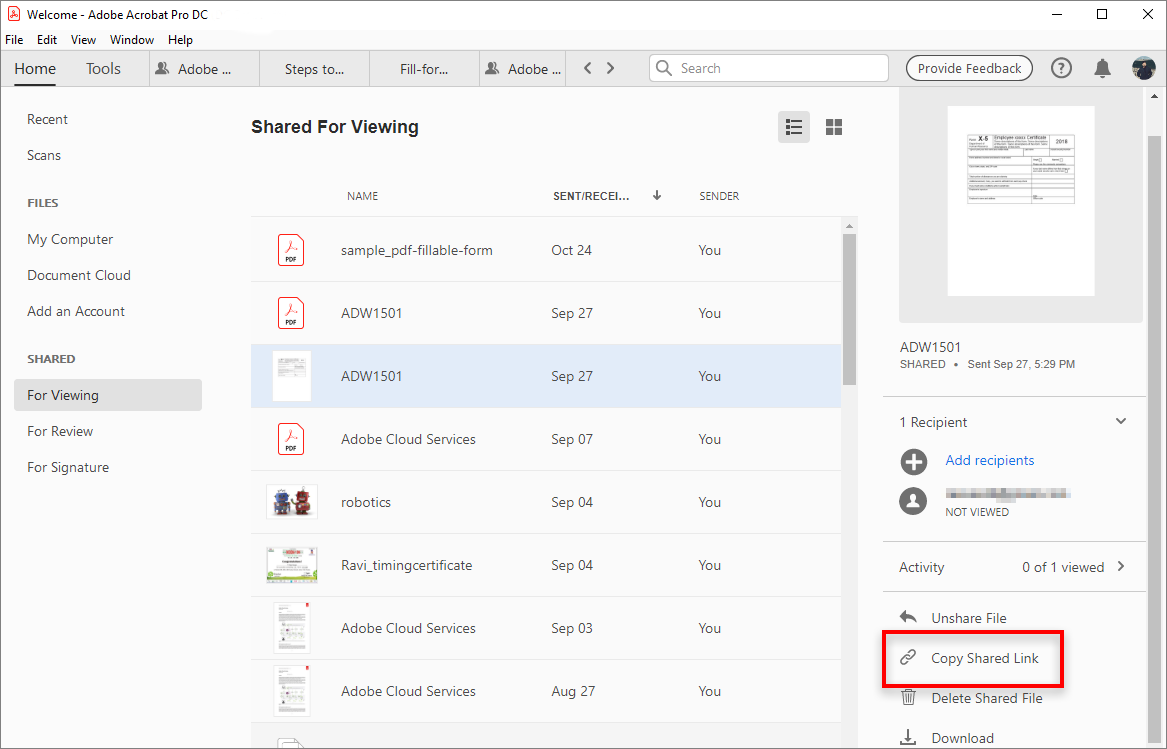Open For Signature shared list
The image size is (1167, 749).
point(68,467)
